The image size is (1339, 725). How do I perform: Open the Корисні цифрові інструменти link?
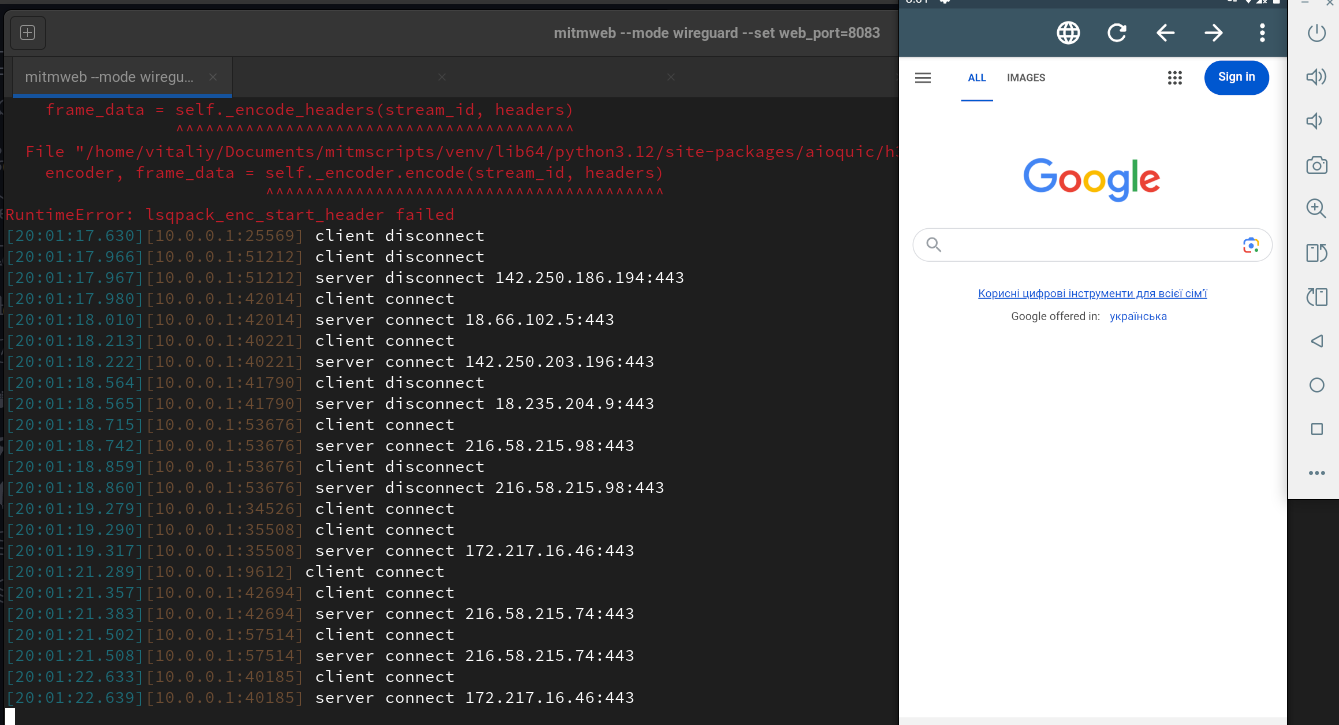tap(1092, 294)
